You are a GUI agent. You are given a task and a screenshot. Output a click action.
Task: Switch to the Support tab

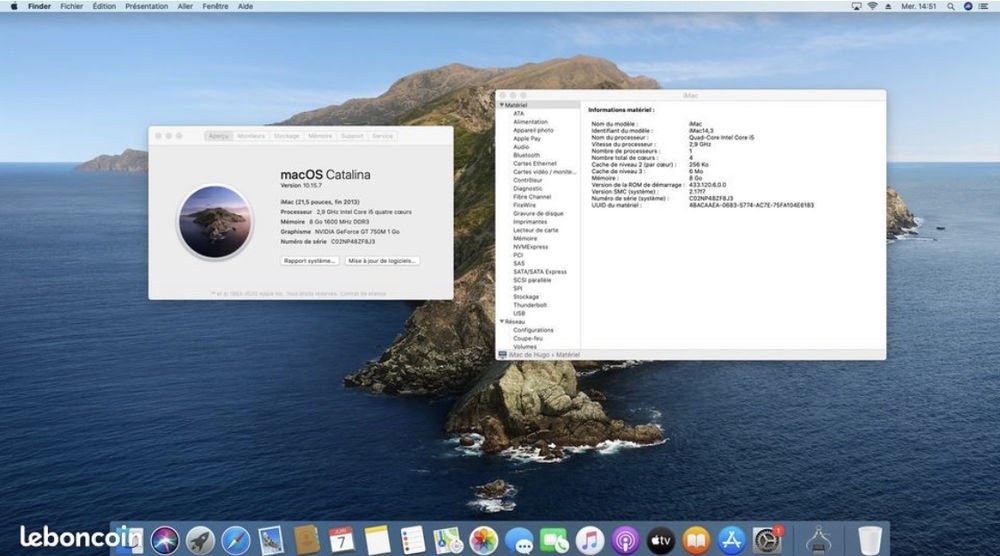351,136
